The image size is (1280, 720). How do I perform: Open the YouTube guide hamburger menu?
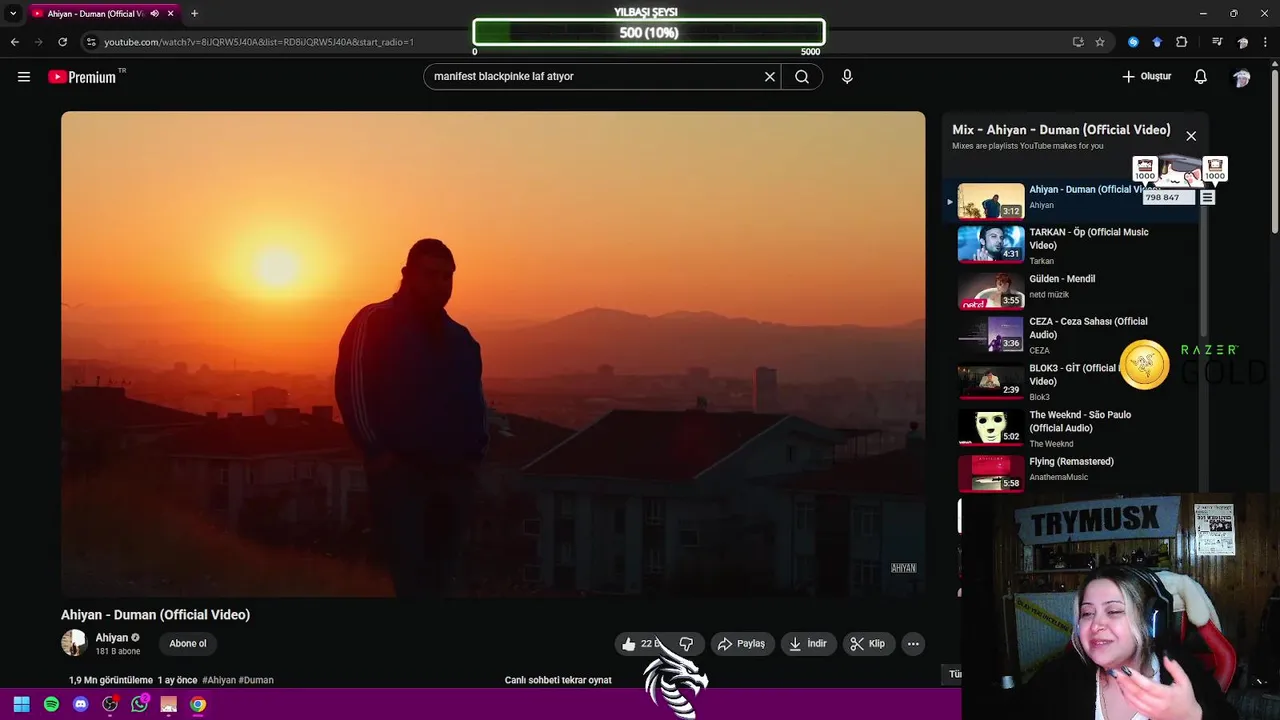tap(24, 77)
